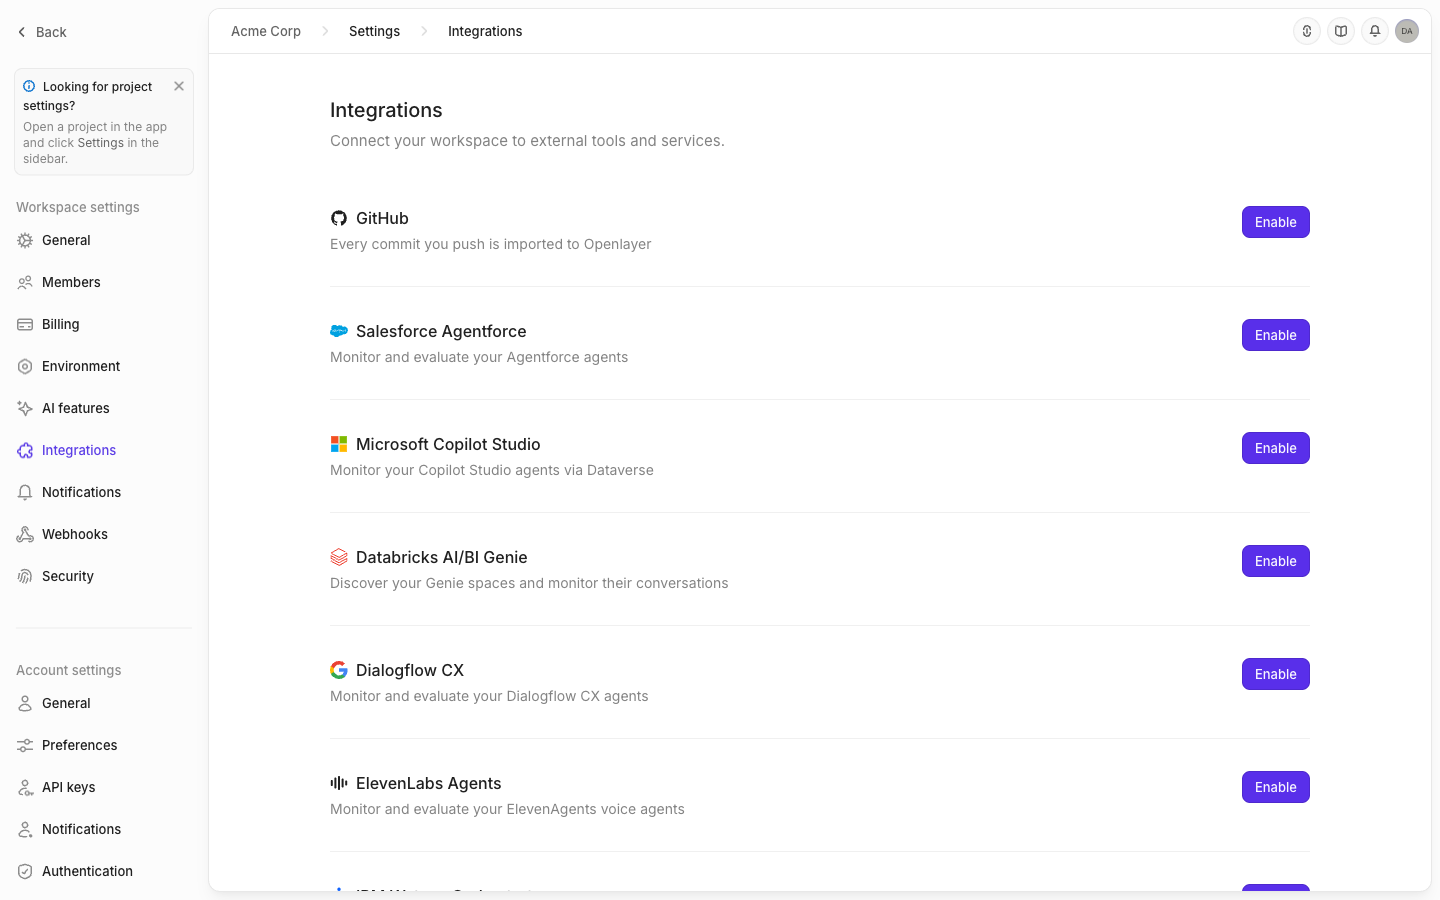Click 'Discover your Genie spaces' description
The width and height of the screenshot is (1440, 900).
(529, 583)
